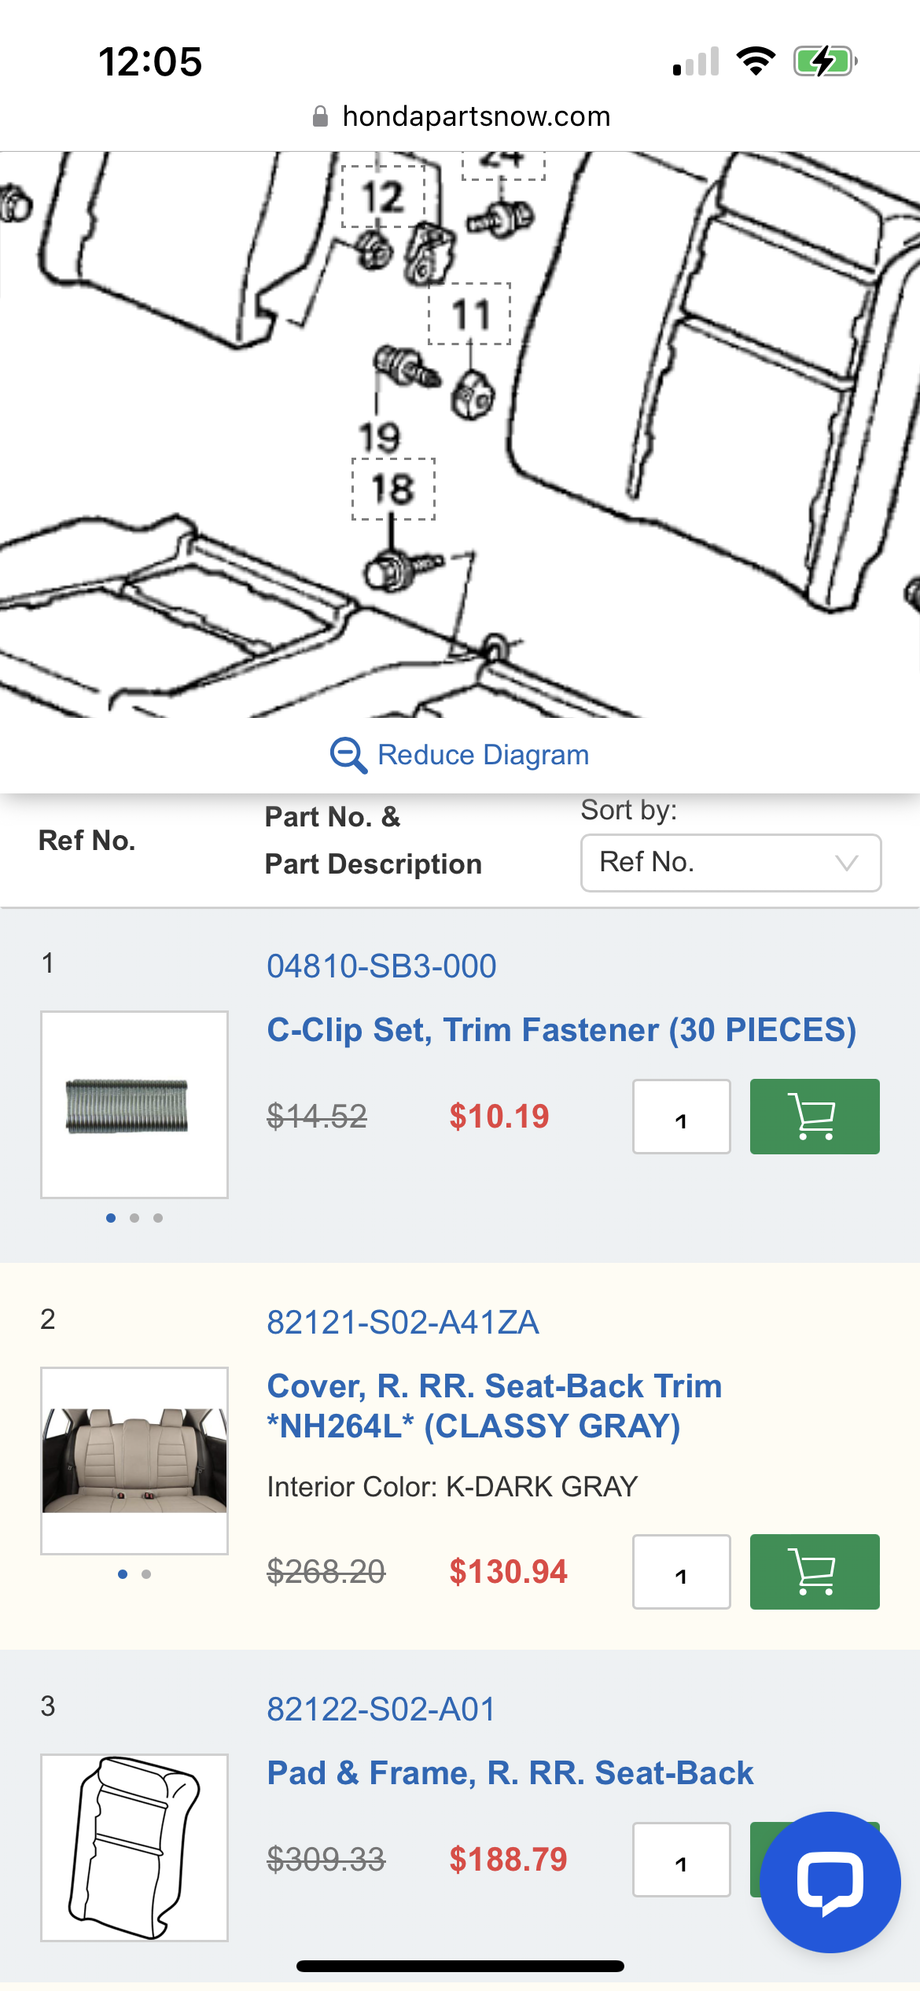Image resolution: width=920 pixels, height=1991 pixels.
Task: Open the Sort by Ref No. dropdown
Action: (730, 862)
